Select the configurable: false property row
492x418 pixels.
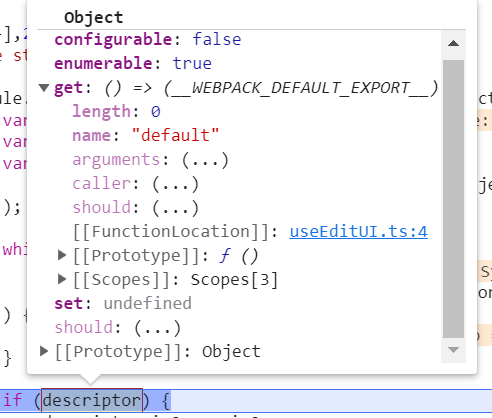coord(148,40)
